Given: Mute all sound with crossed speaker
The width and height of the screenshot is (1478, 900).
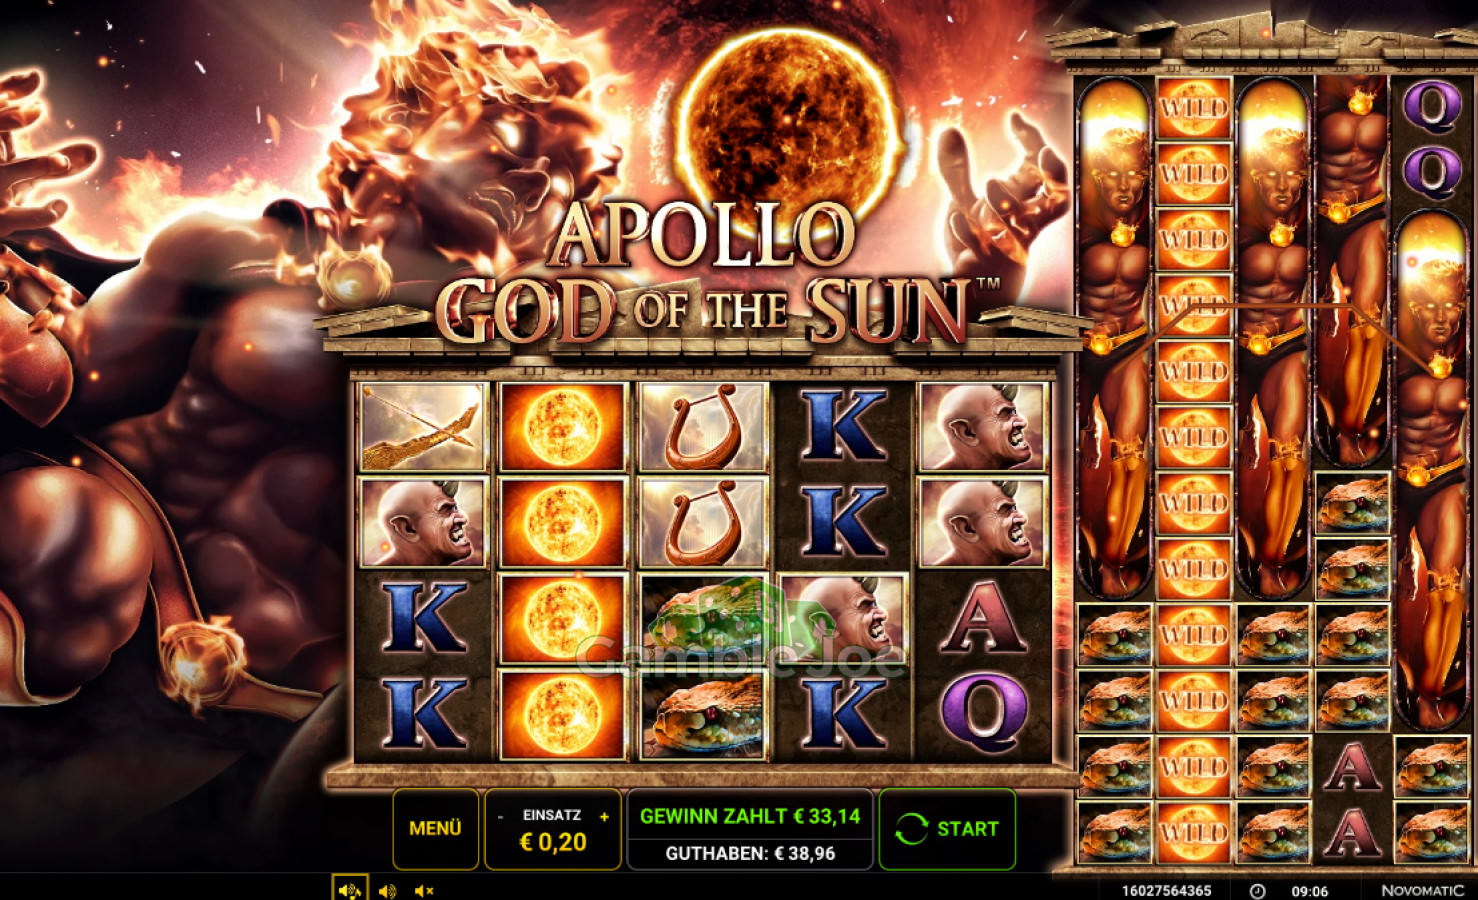Looking at the screenshot, I should pyautogui.click(x=424, y=890).
